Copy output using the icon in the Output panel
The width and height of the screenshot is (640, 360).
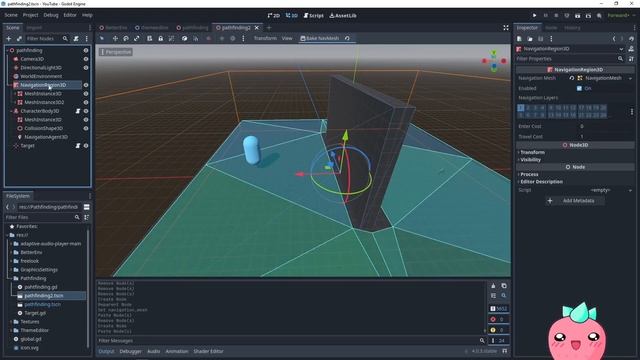pos(504,286)
